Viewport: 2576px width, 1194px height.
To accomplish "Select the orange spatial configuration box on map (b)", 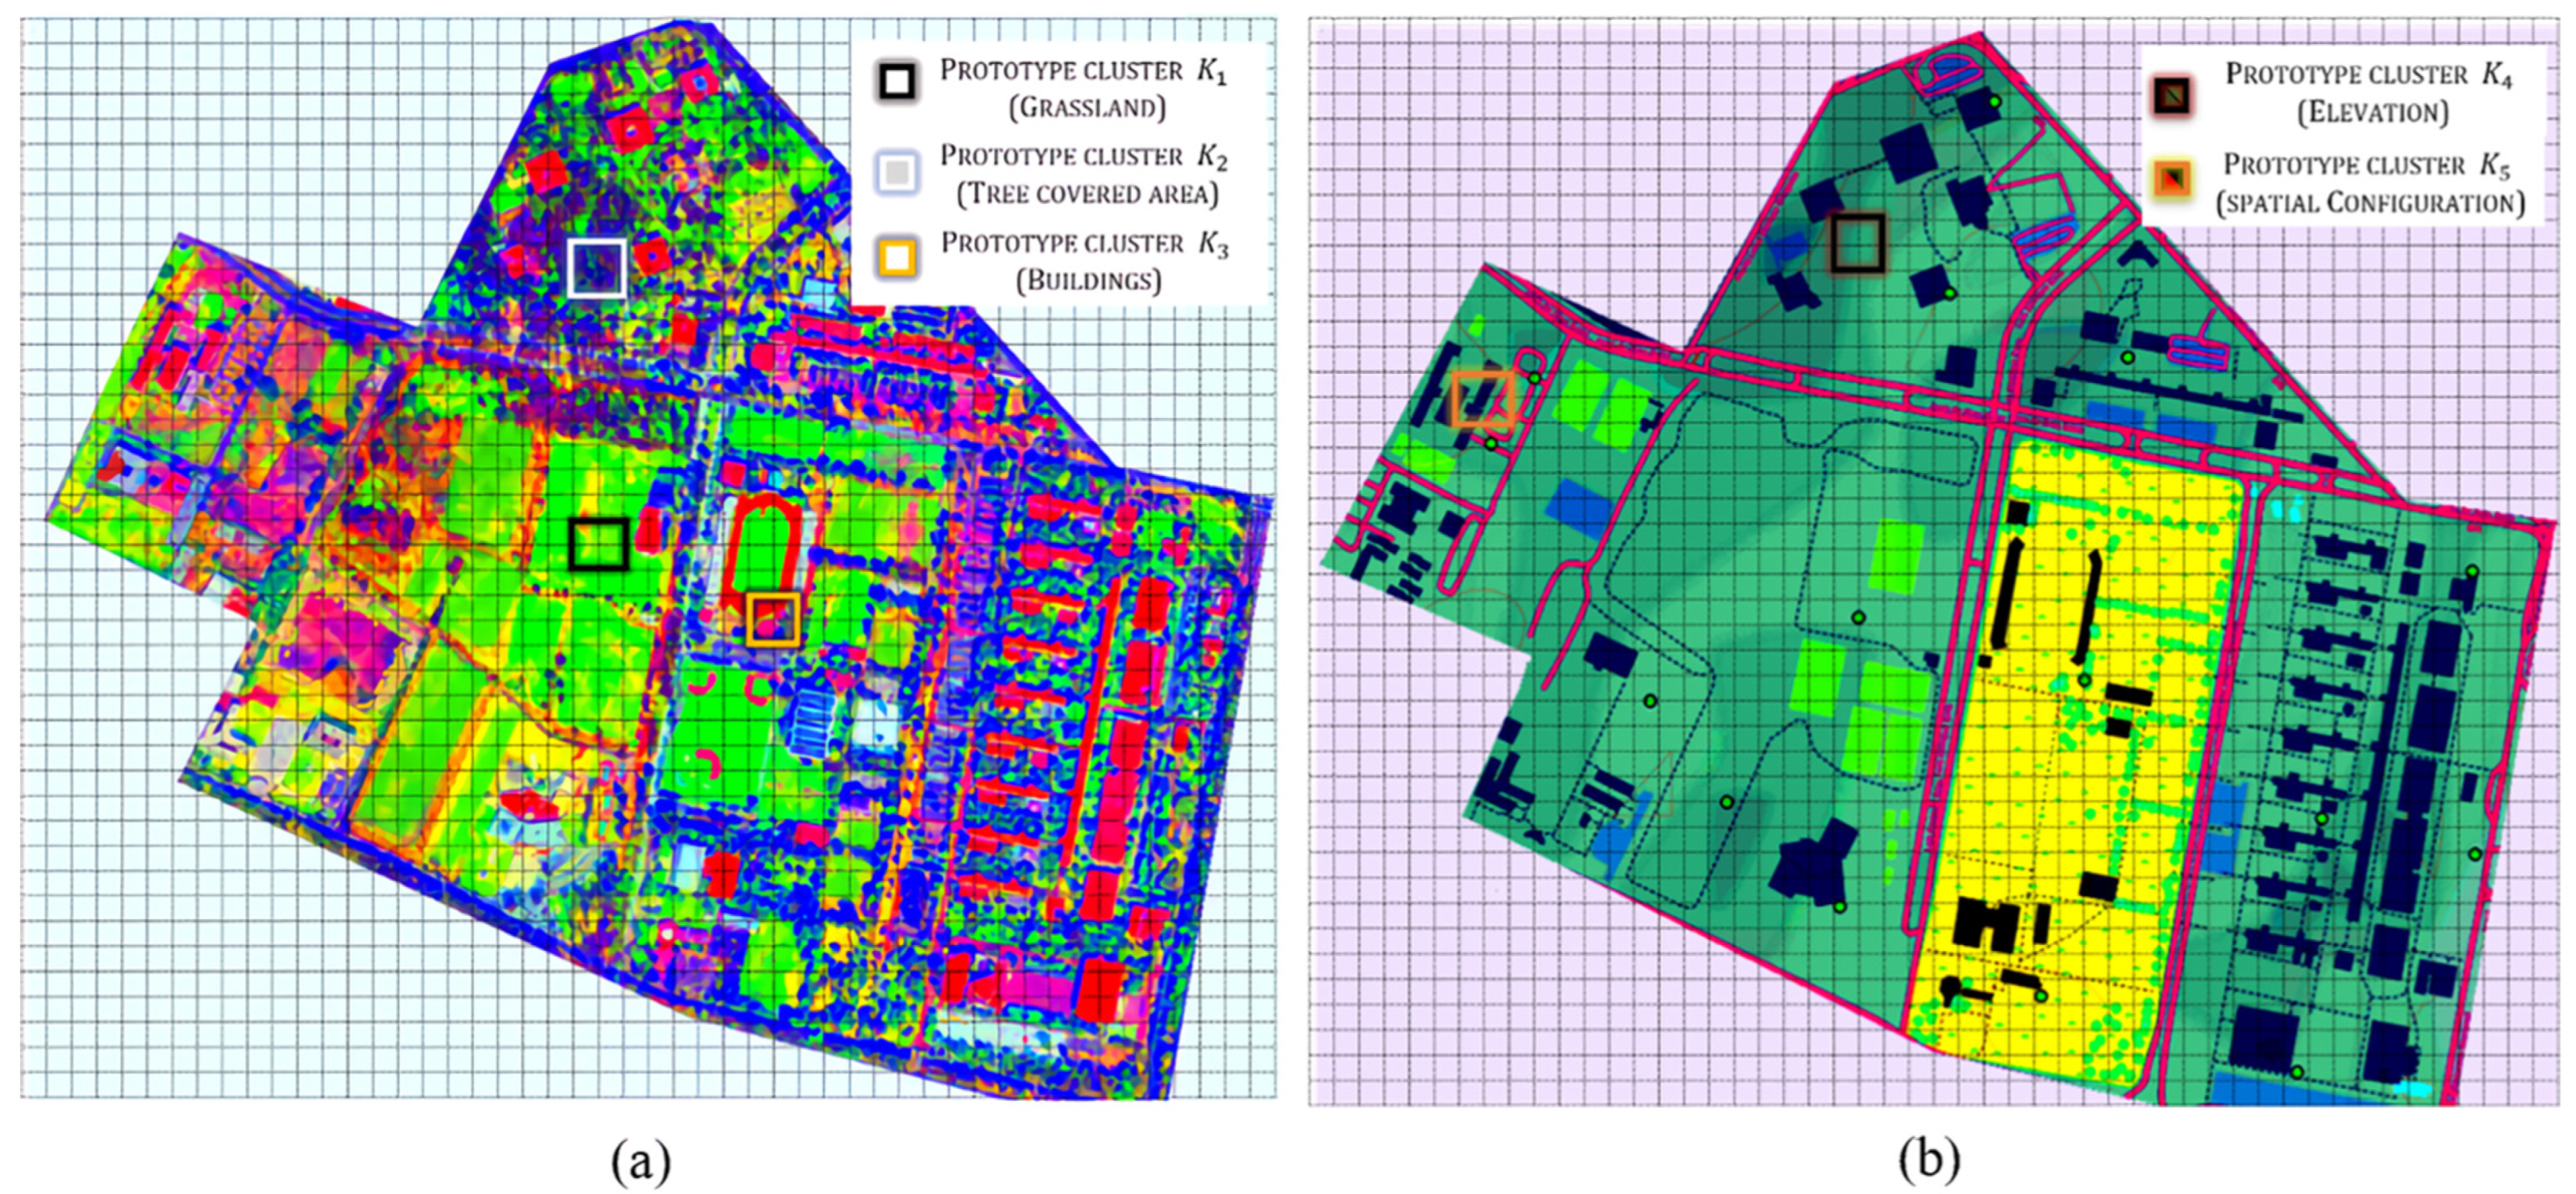I will click(1482, 398).
